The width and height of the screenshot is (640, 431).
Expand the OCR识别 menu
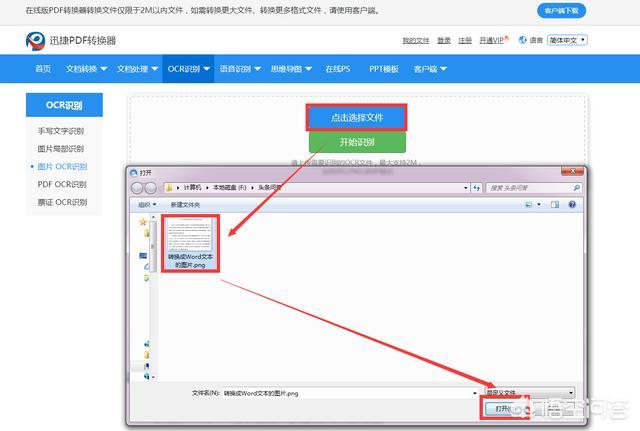coord(188,69)
